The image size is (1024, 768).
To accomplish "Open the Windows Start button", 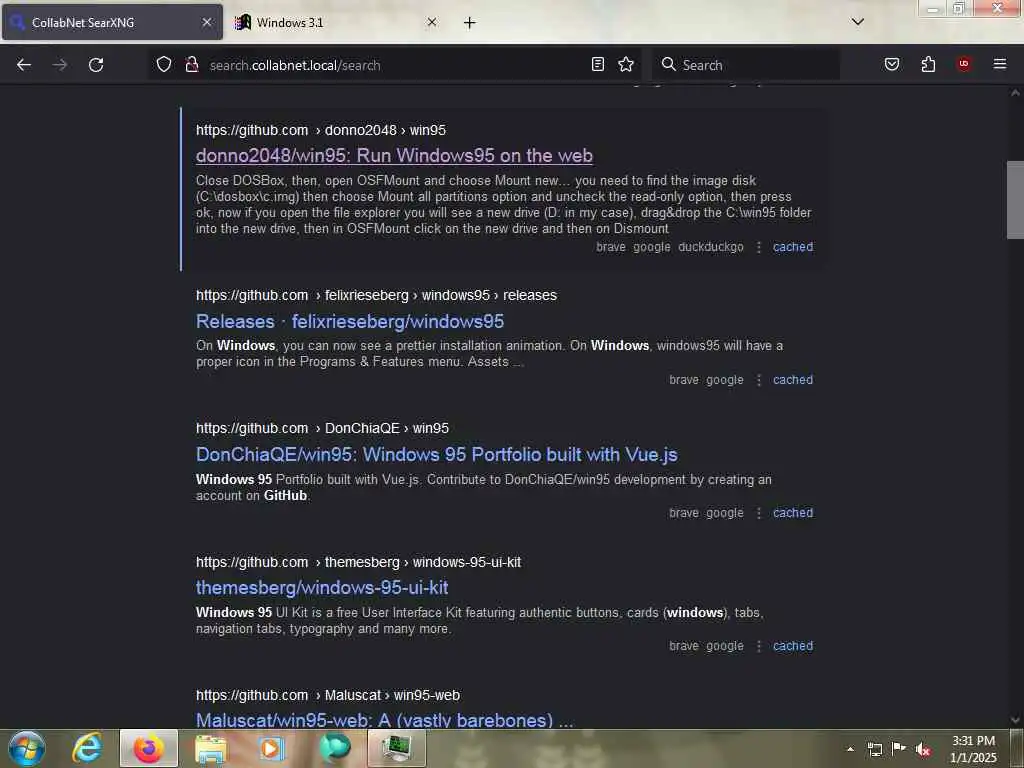I will [27, 748].
